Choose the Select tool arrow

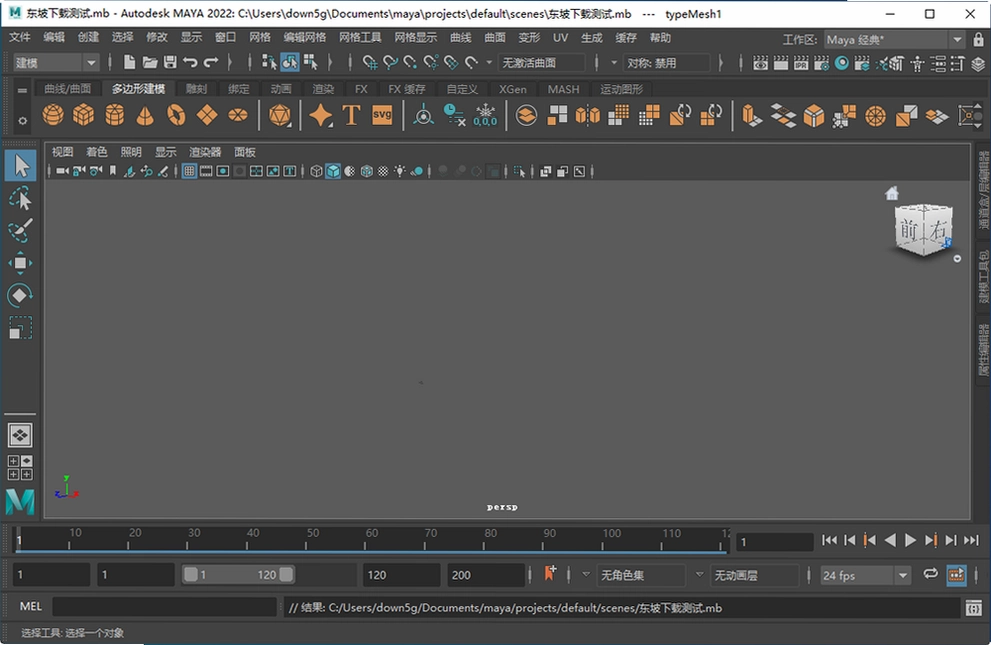[x=20, y=166]
